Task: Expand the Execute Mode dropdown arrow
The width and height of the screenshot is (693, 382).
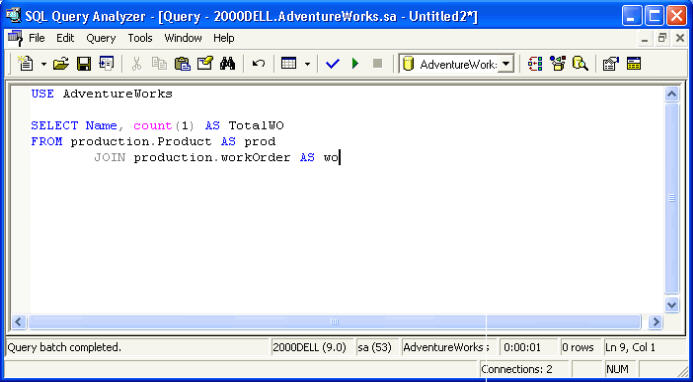Action: click(x=308, y=65)
